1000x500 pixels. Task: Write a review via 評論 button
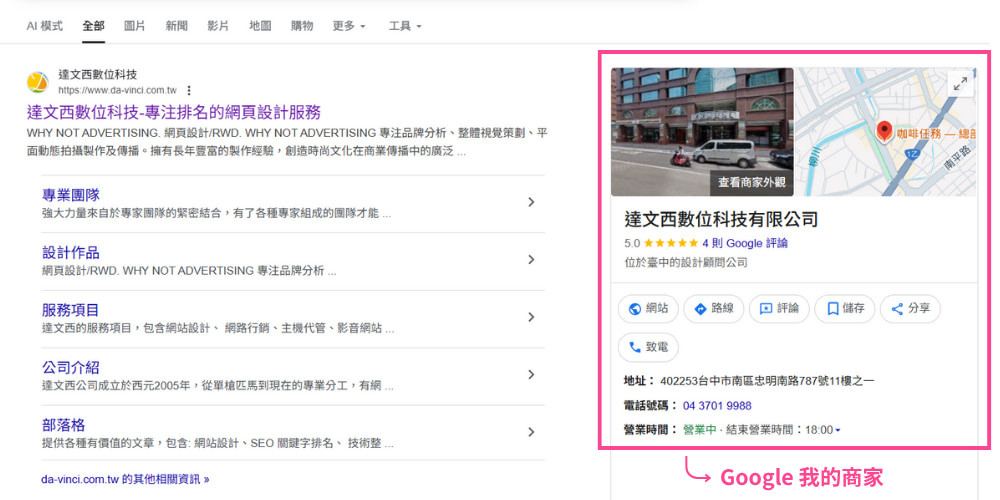[779, 309]
